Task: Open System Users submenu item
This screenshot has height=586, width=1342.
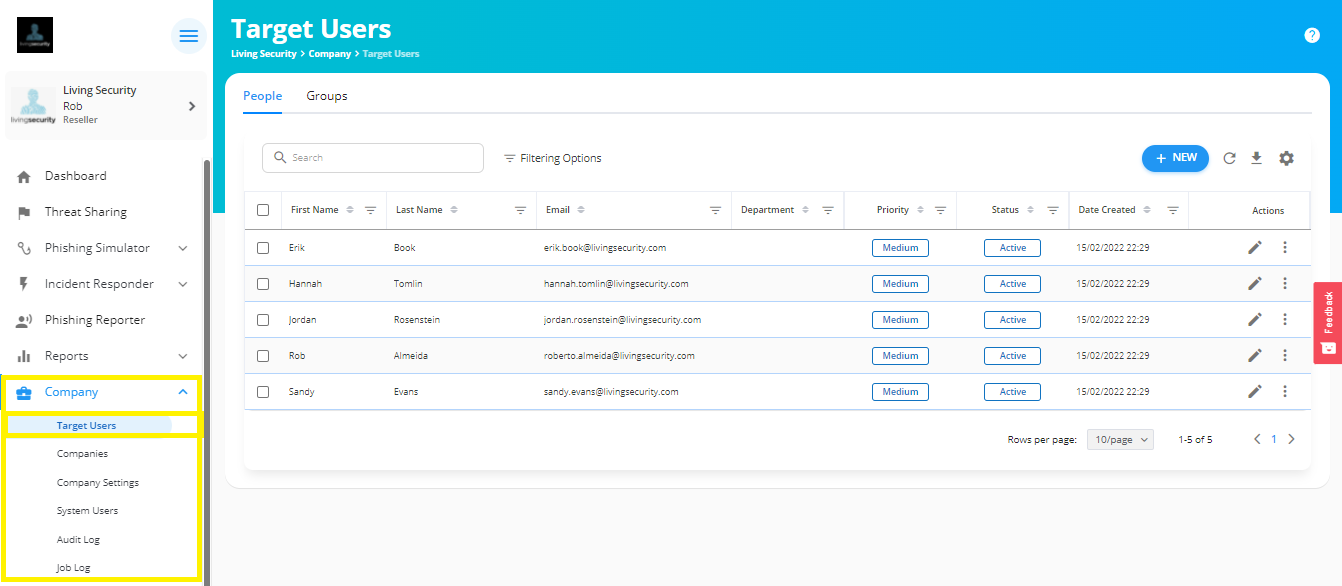Action: pos(87,511)
